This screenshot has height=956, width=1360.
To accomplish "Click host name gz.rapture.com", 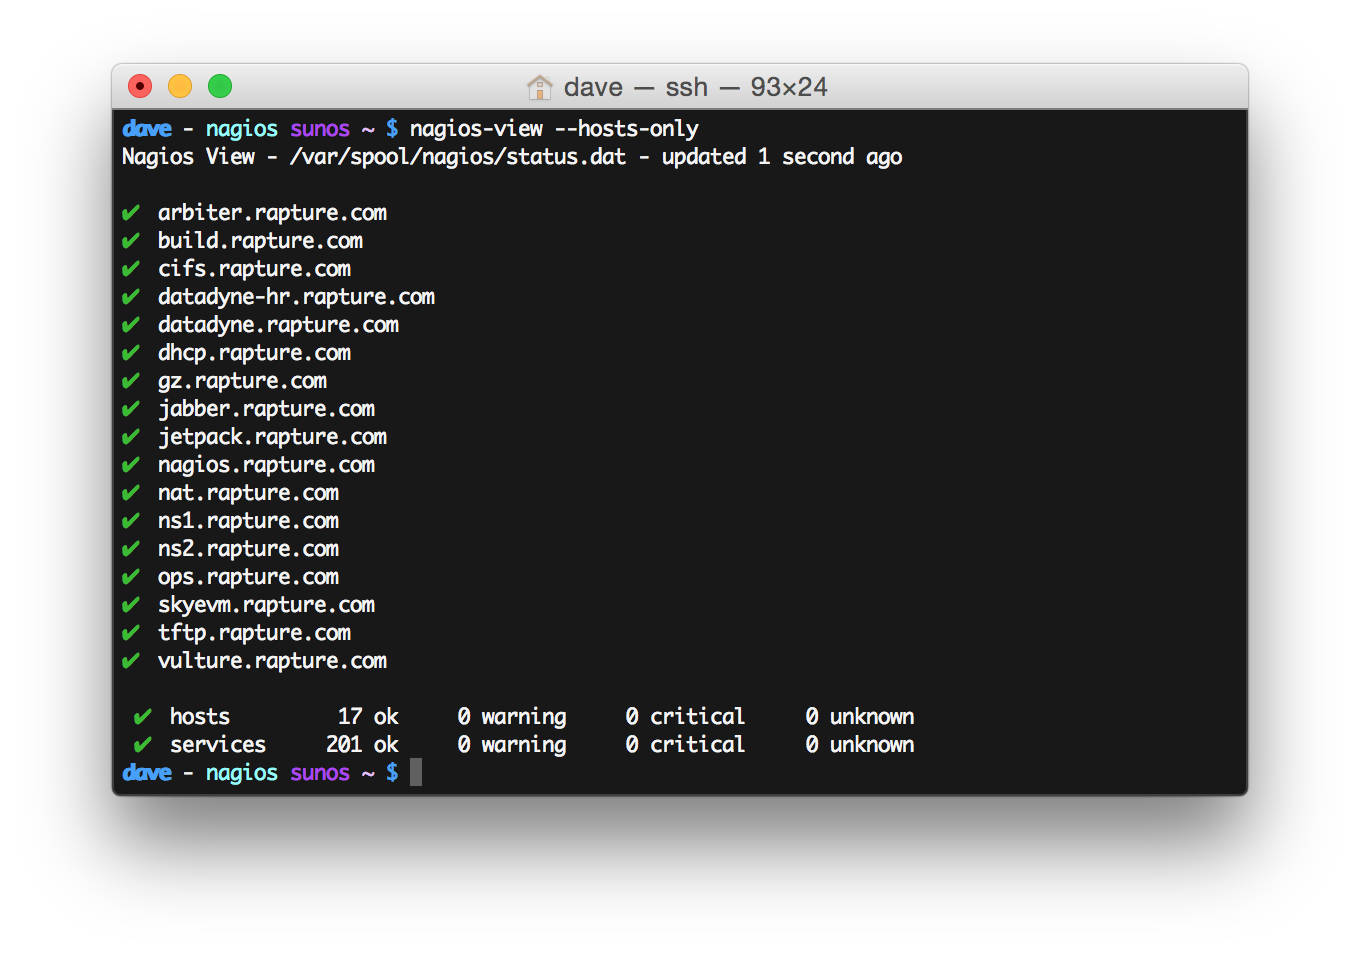I will [242, 381].
